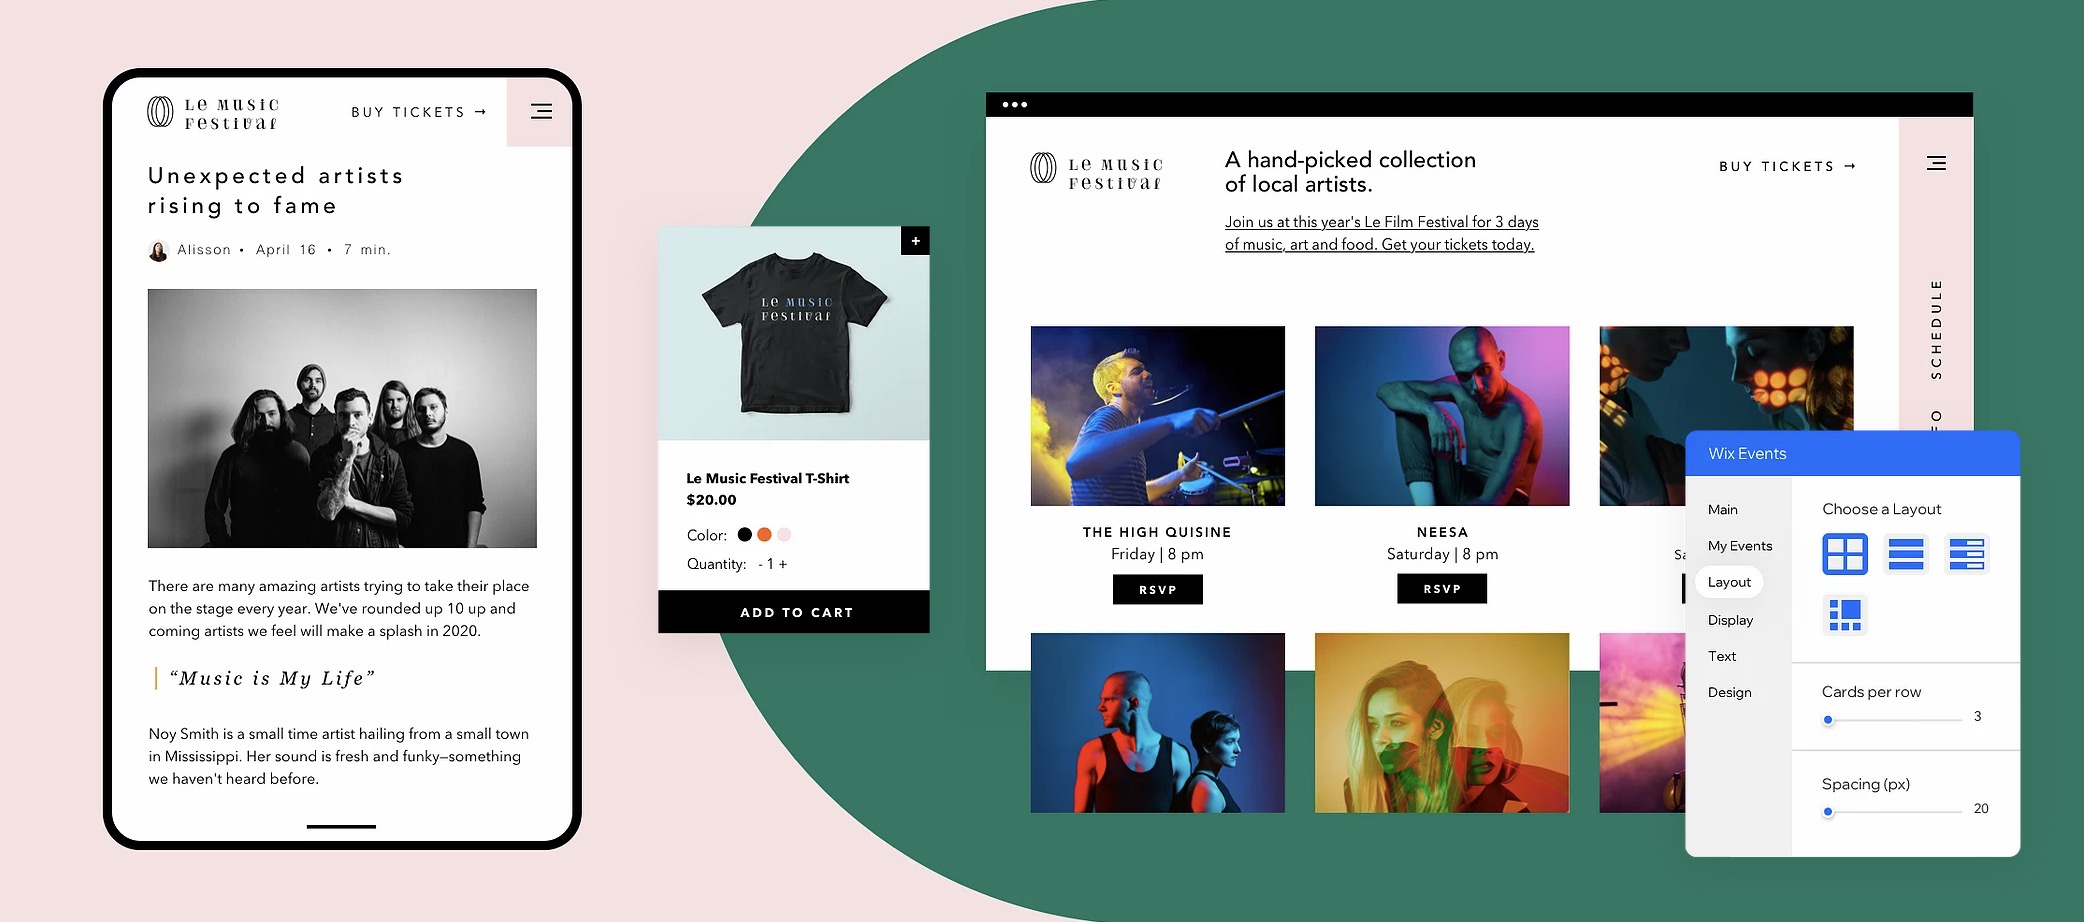Choose the list with side details layout

[x=1967, y=554]
